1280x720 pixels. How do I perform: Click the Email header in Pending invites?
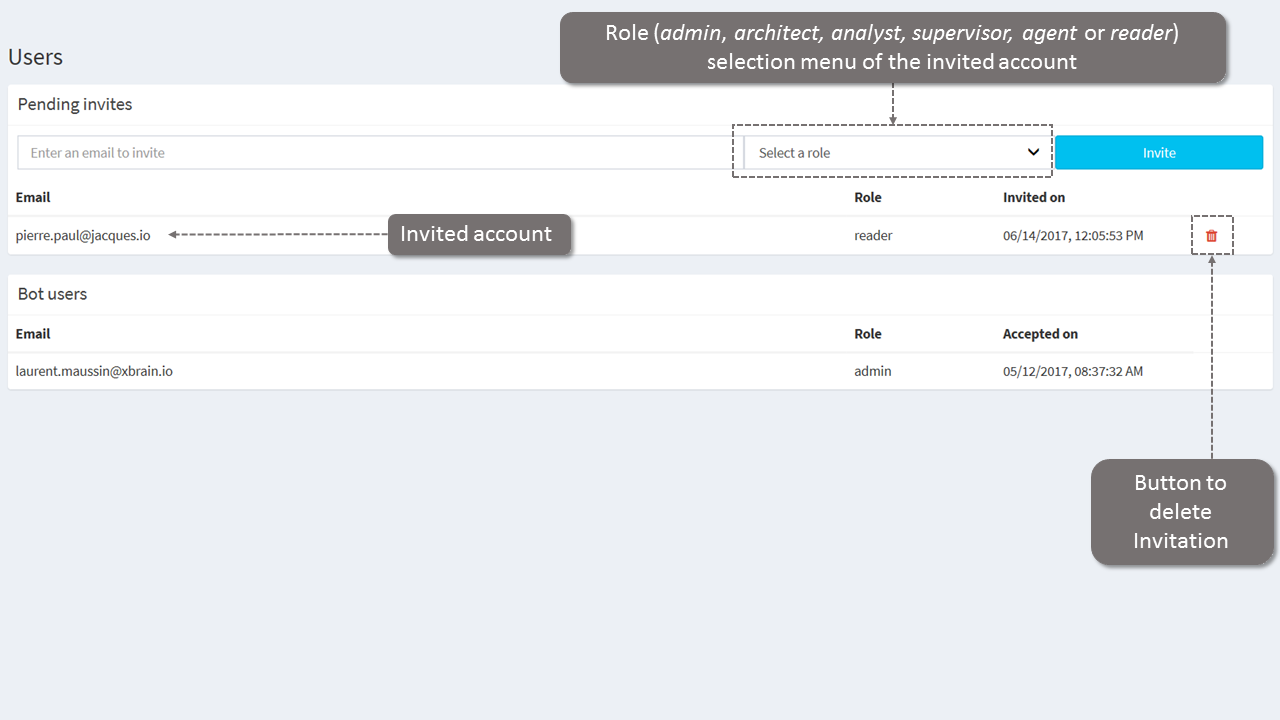33,197
